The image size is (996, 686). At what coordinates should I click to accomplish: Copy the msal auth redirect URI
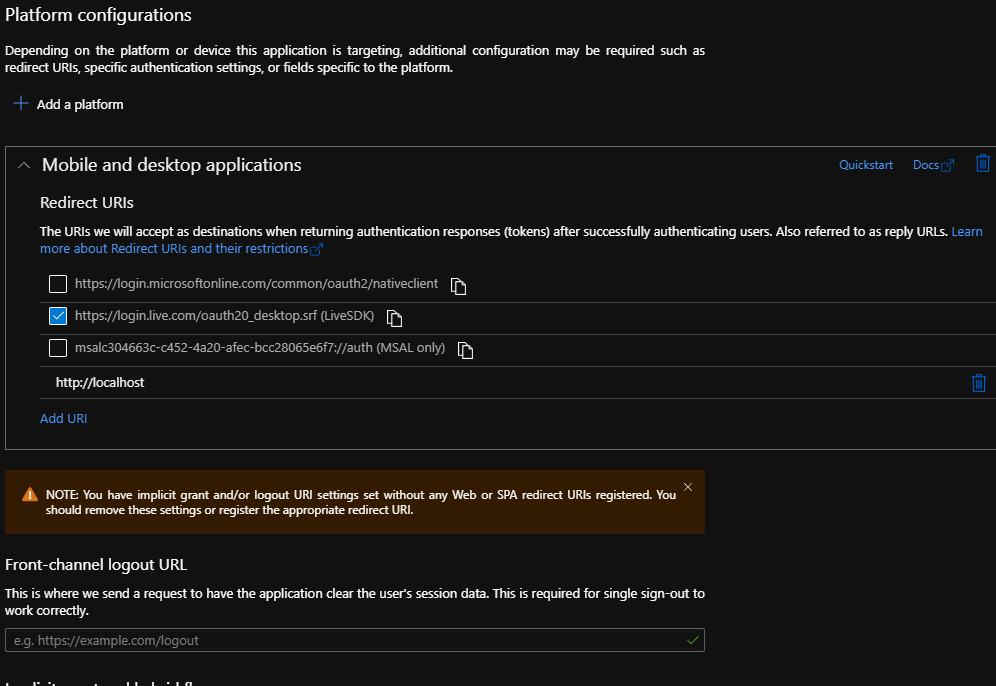click(x=465, y=350)
